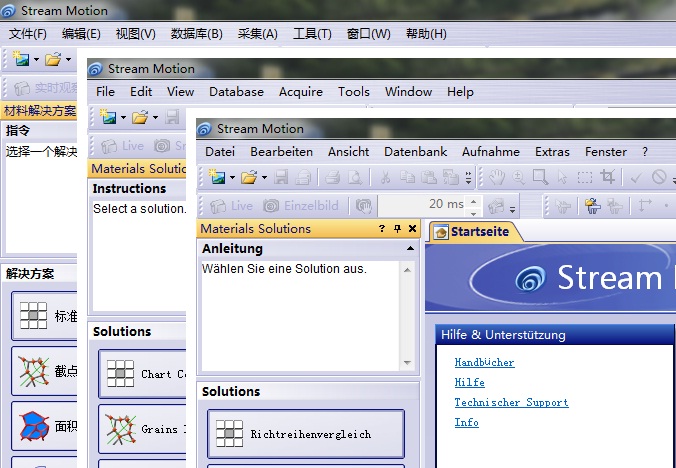Image resolution: width=676 pixels, height=468 pixels.
Task: Select the crop tool in the toolbar
Action: [x=607, y=177]
